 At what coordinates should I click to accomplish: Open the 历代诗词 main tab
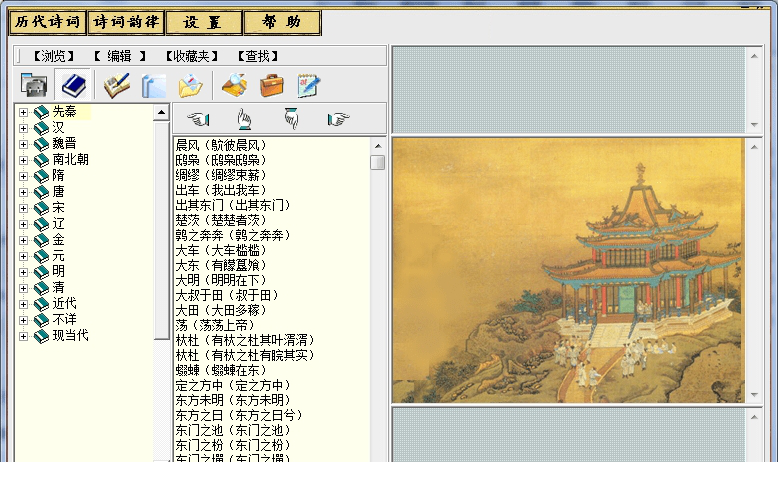coord(48,22)
